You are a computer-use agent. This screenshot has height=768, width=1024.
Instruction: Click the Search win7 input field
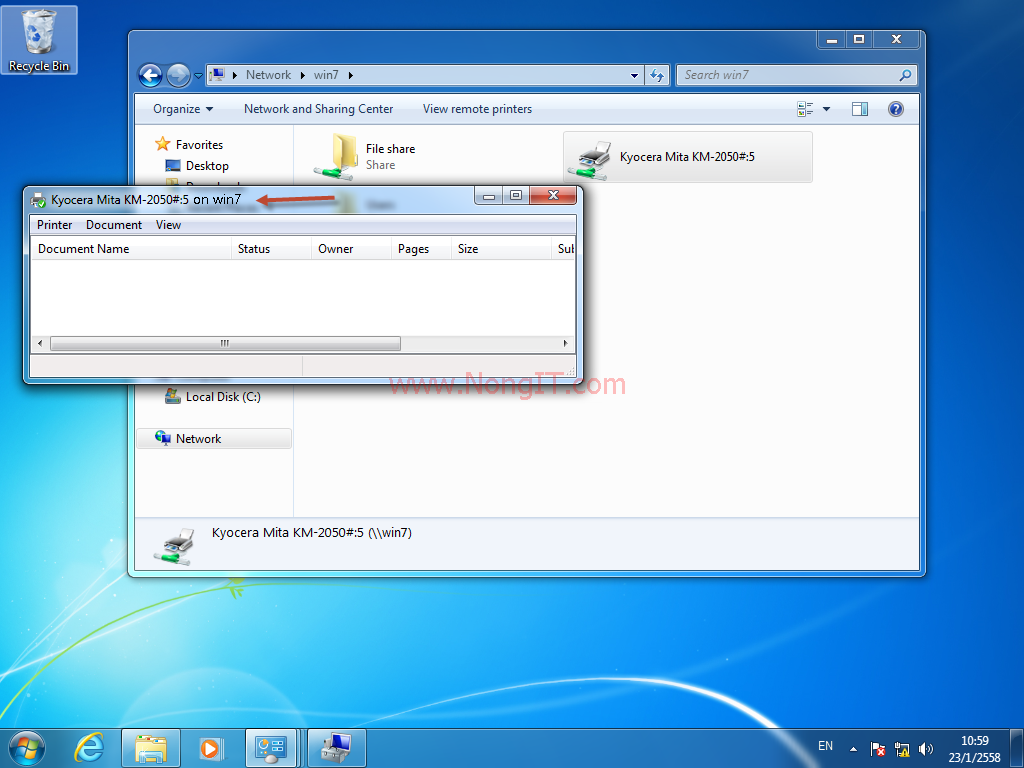pos(787,75)
